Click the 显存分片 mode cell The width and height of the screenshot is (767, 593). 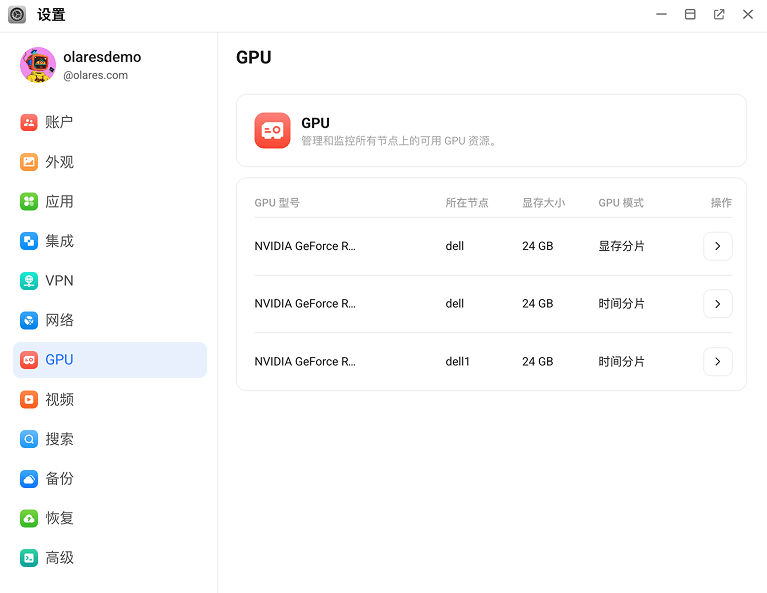tap(621, 246)
